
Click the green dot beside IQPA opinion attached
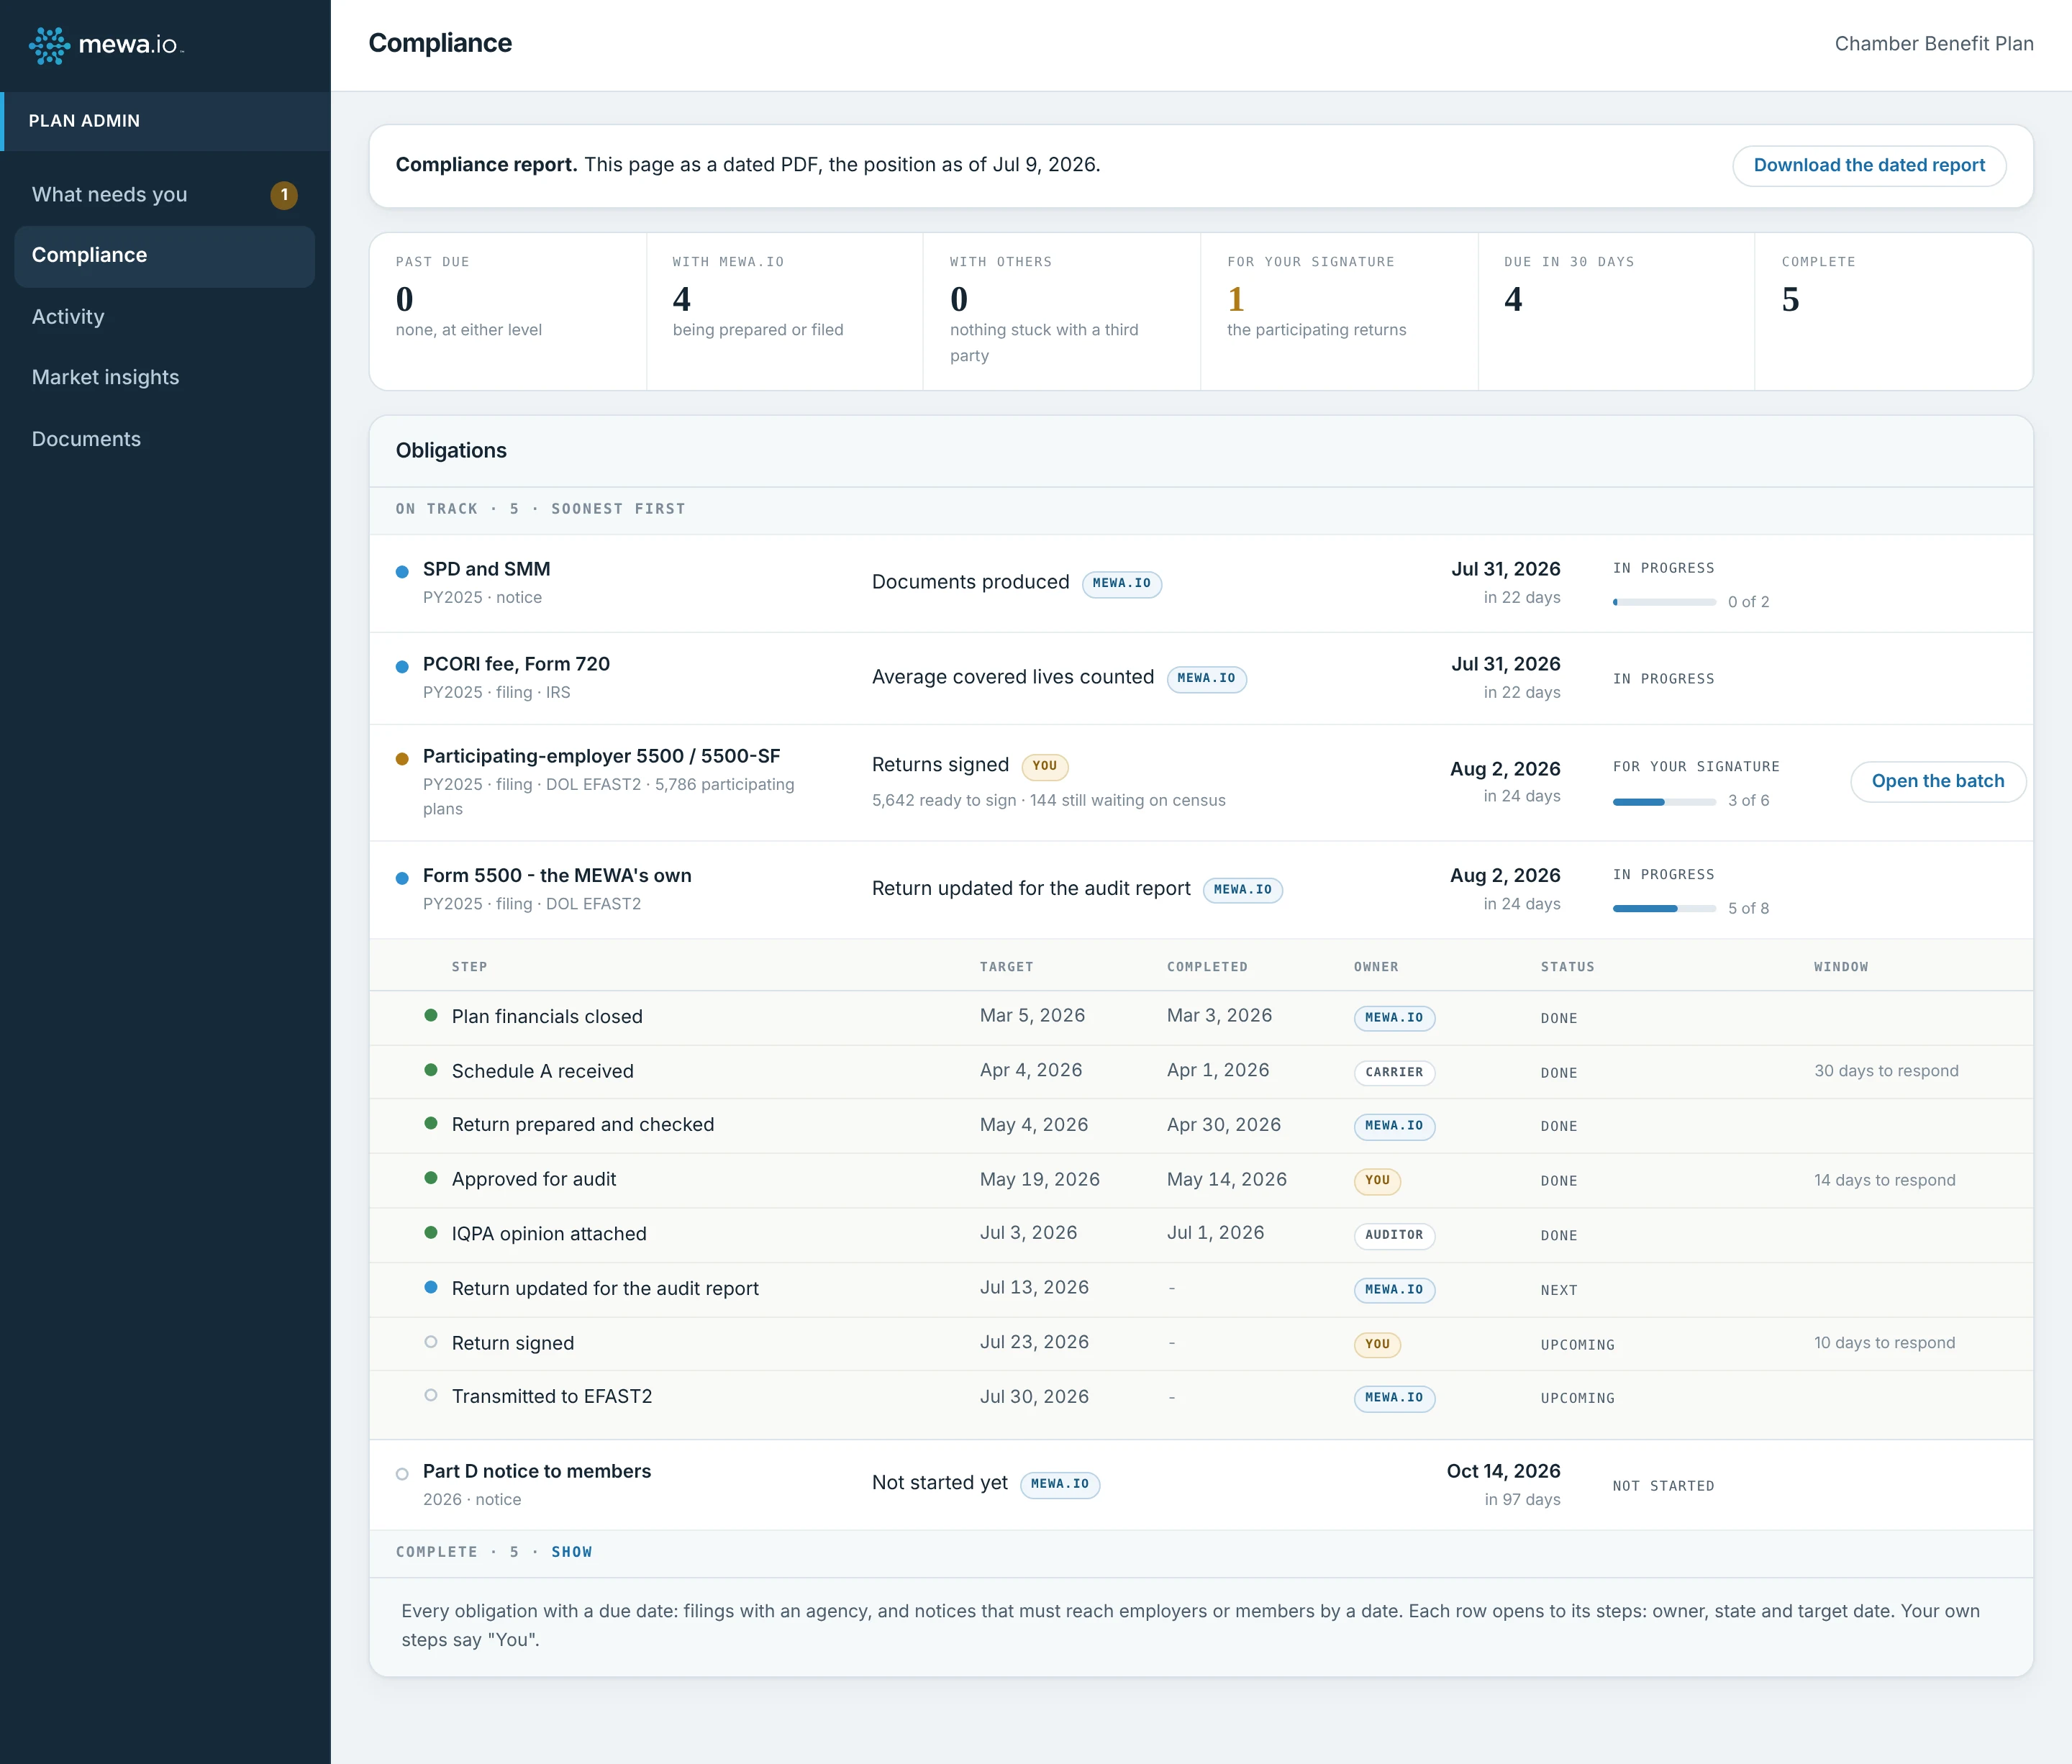click(x=431, y=1233)
